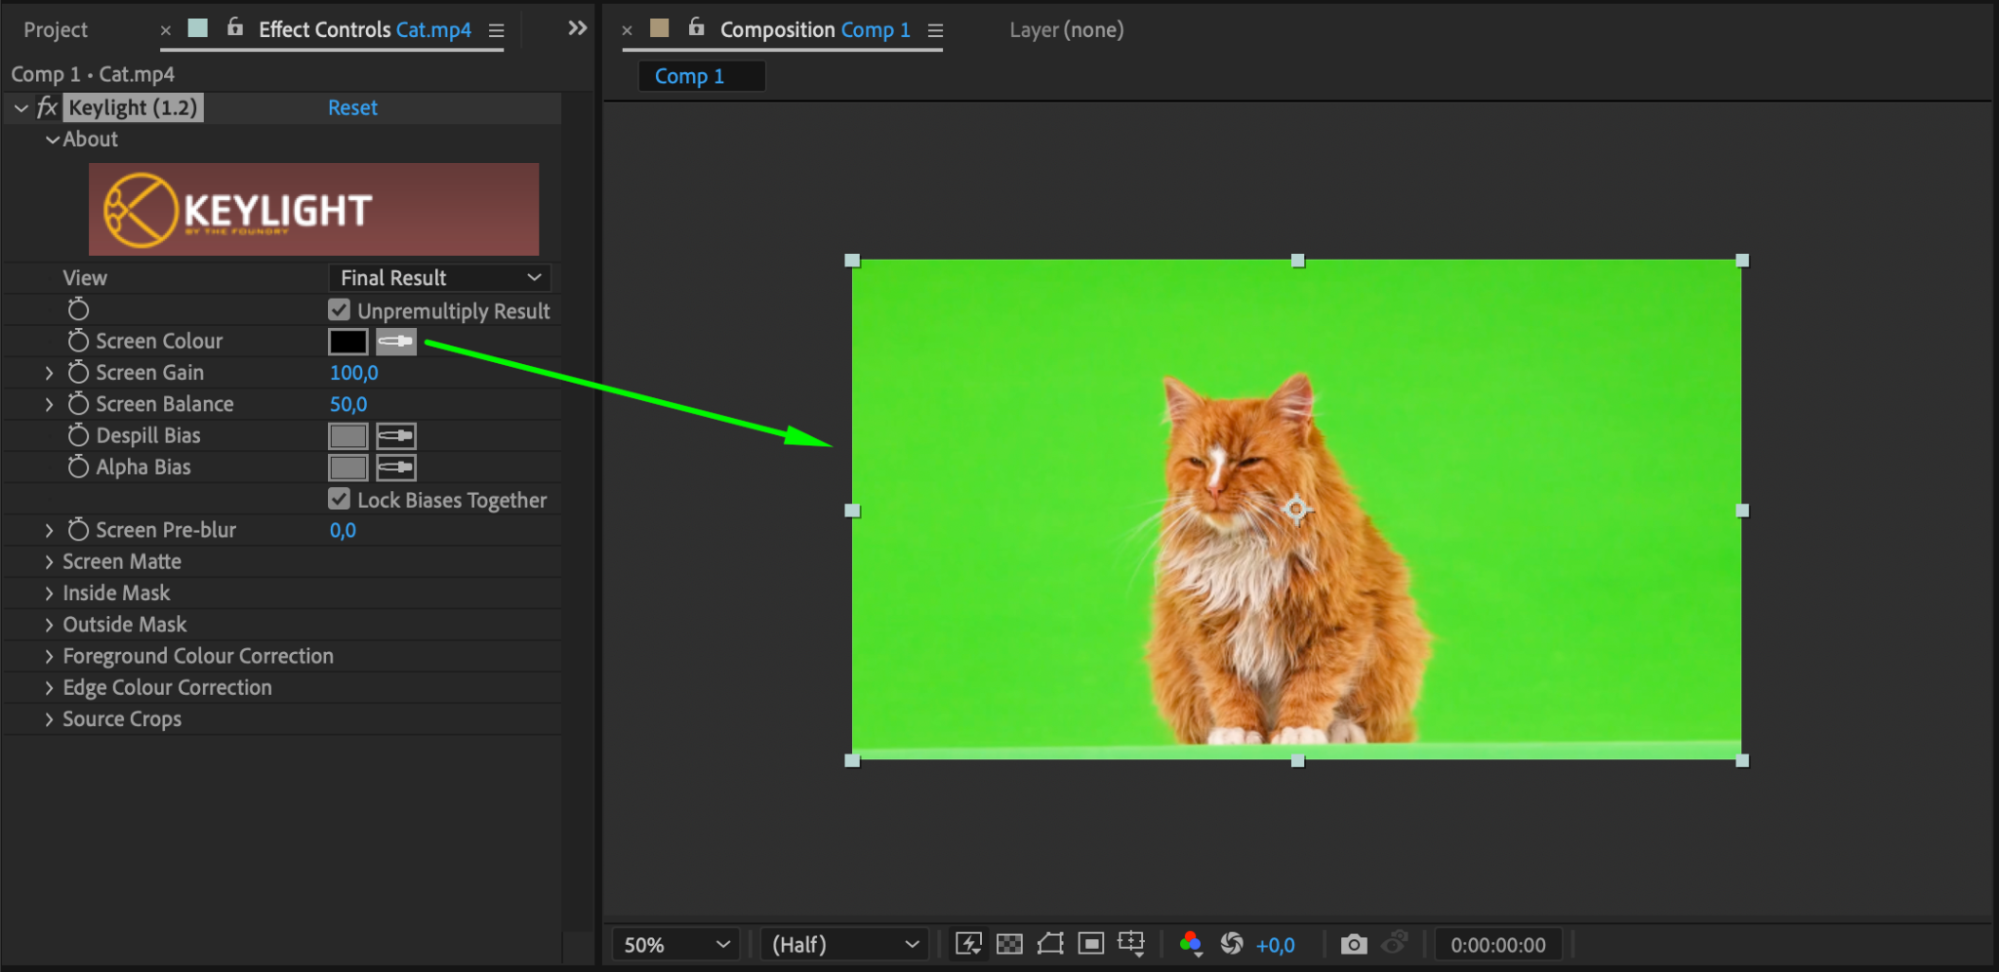Take a snapshot with the camera icon
This screenshot has height=973, width=1999.
tap(1353, 944)
